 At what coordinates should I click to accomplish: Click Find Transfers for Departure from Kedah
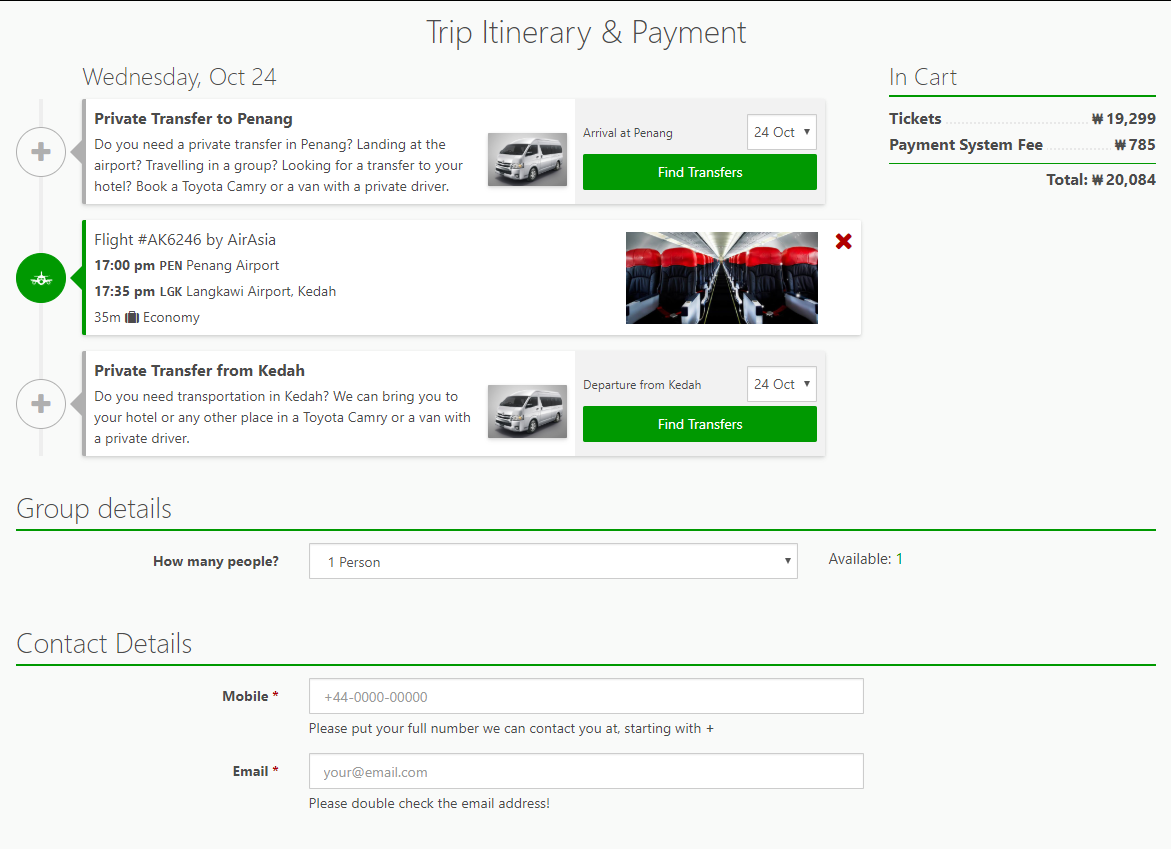tap(700, 424)
